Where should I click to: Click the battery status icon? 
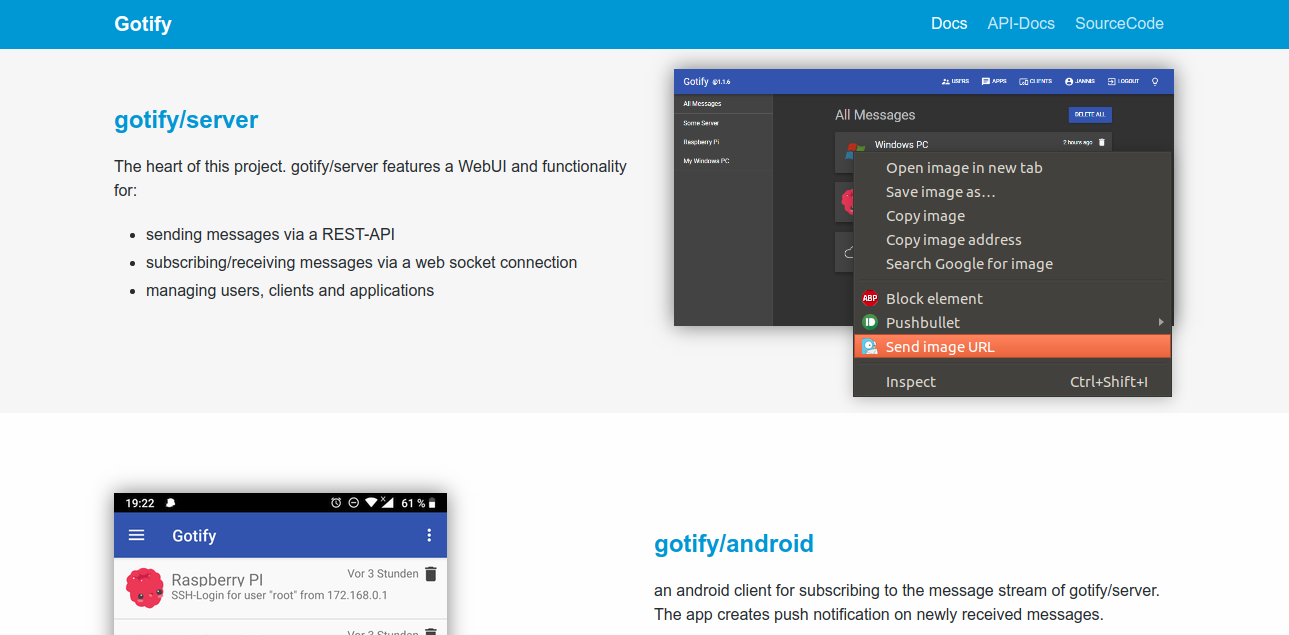432,503
